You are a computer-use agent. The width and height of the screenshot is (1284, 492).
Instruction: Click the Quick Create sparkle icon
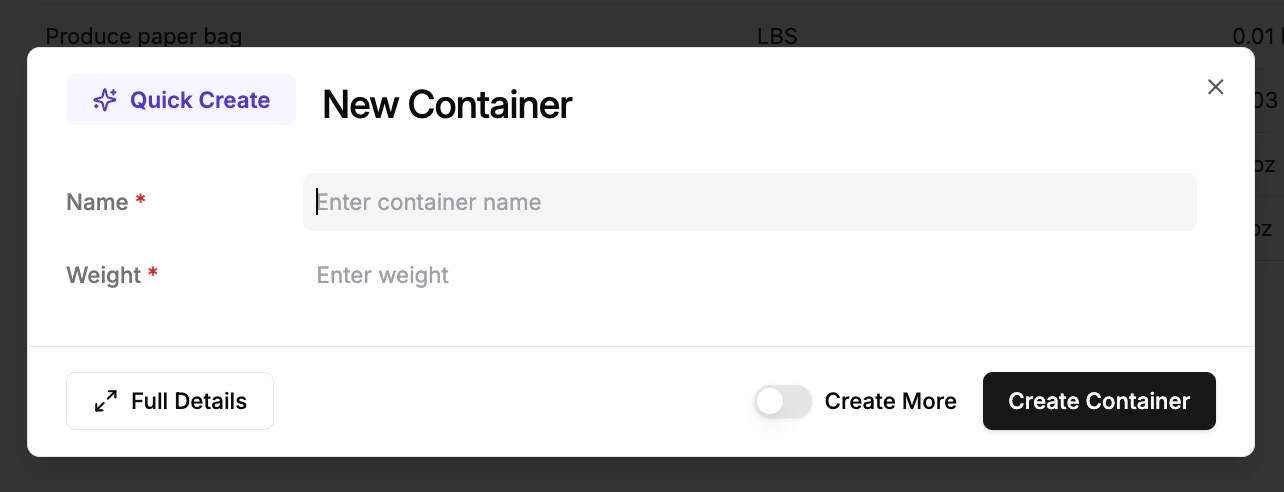coord(105,100)
